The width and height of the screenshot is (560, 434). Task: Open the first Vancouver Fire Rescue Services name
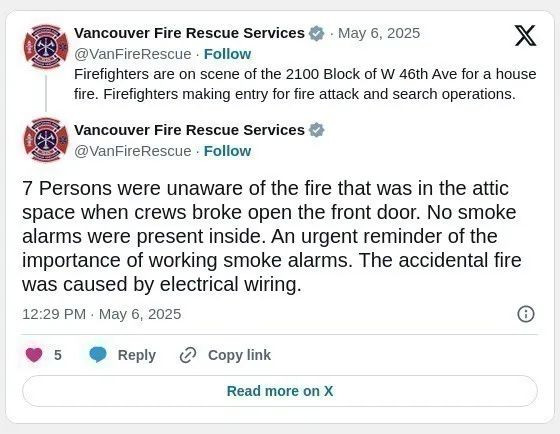[x=189, y=33]
